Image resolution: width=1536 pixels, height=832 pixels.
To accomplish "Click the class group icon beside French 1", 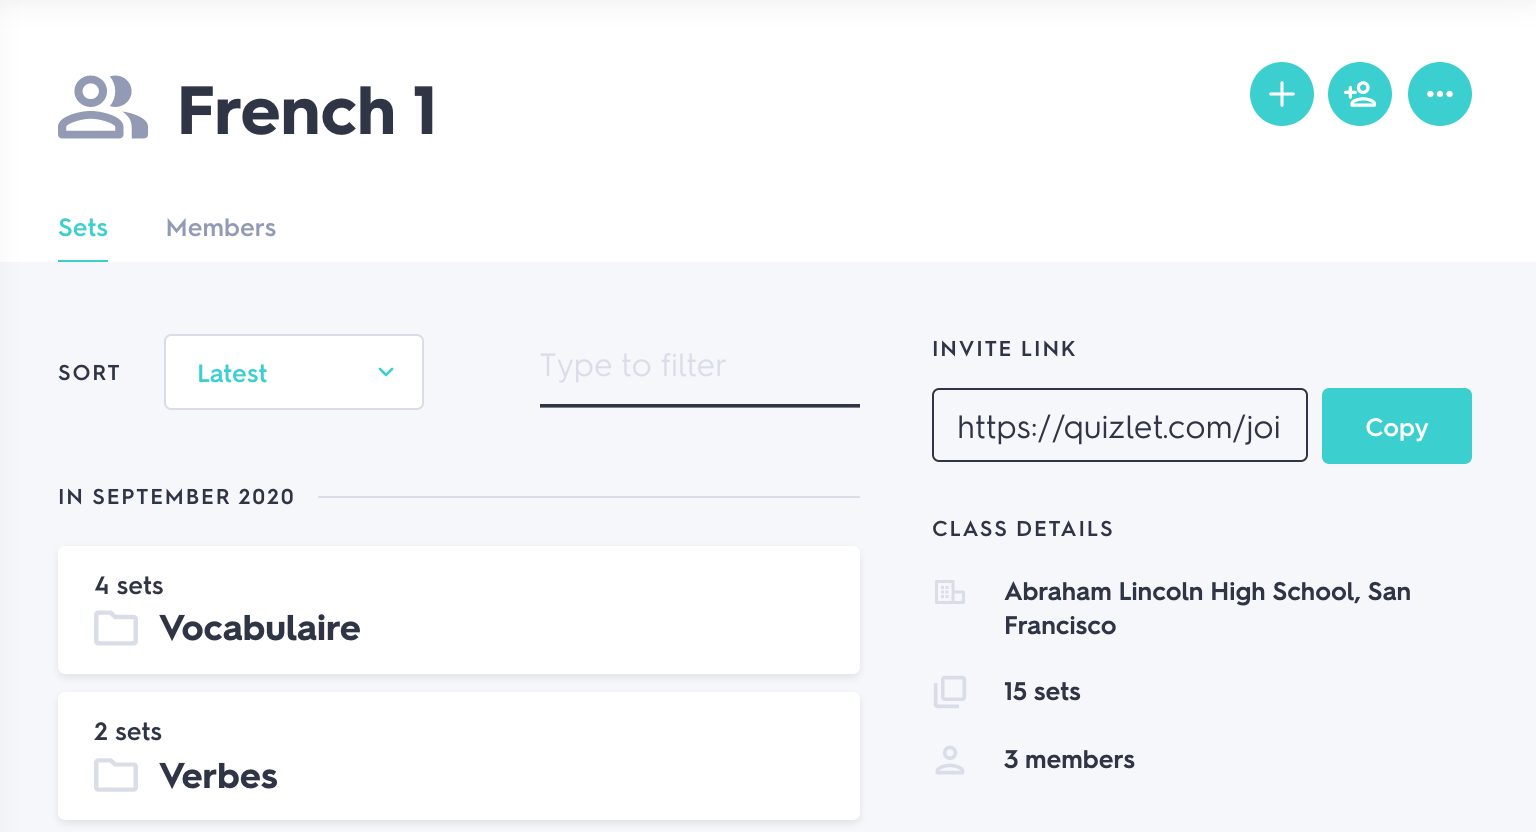I will pyautogui.click(x=103, y=108).
